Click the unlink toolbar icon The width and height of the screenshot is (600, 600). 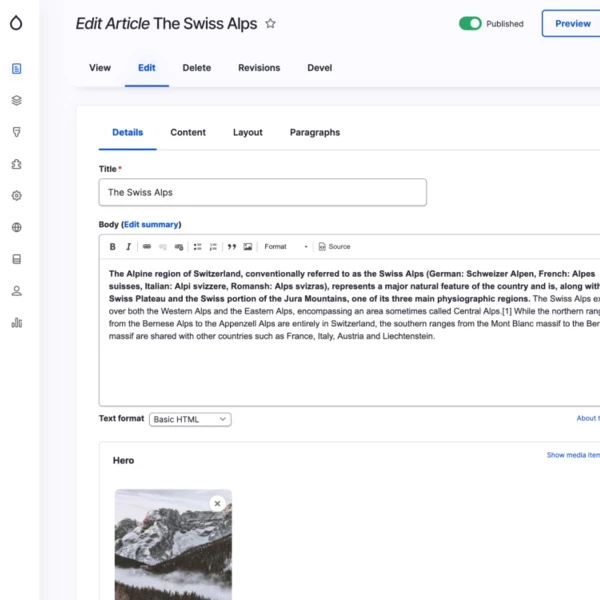click(x=163, y=247)
